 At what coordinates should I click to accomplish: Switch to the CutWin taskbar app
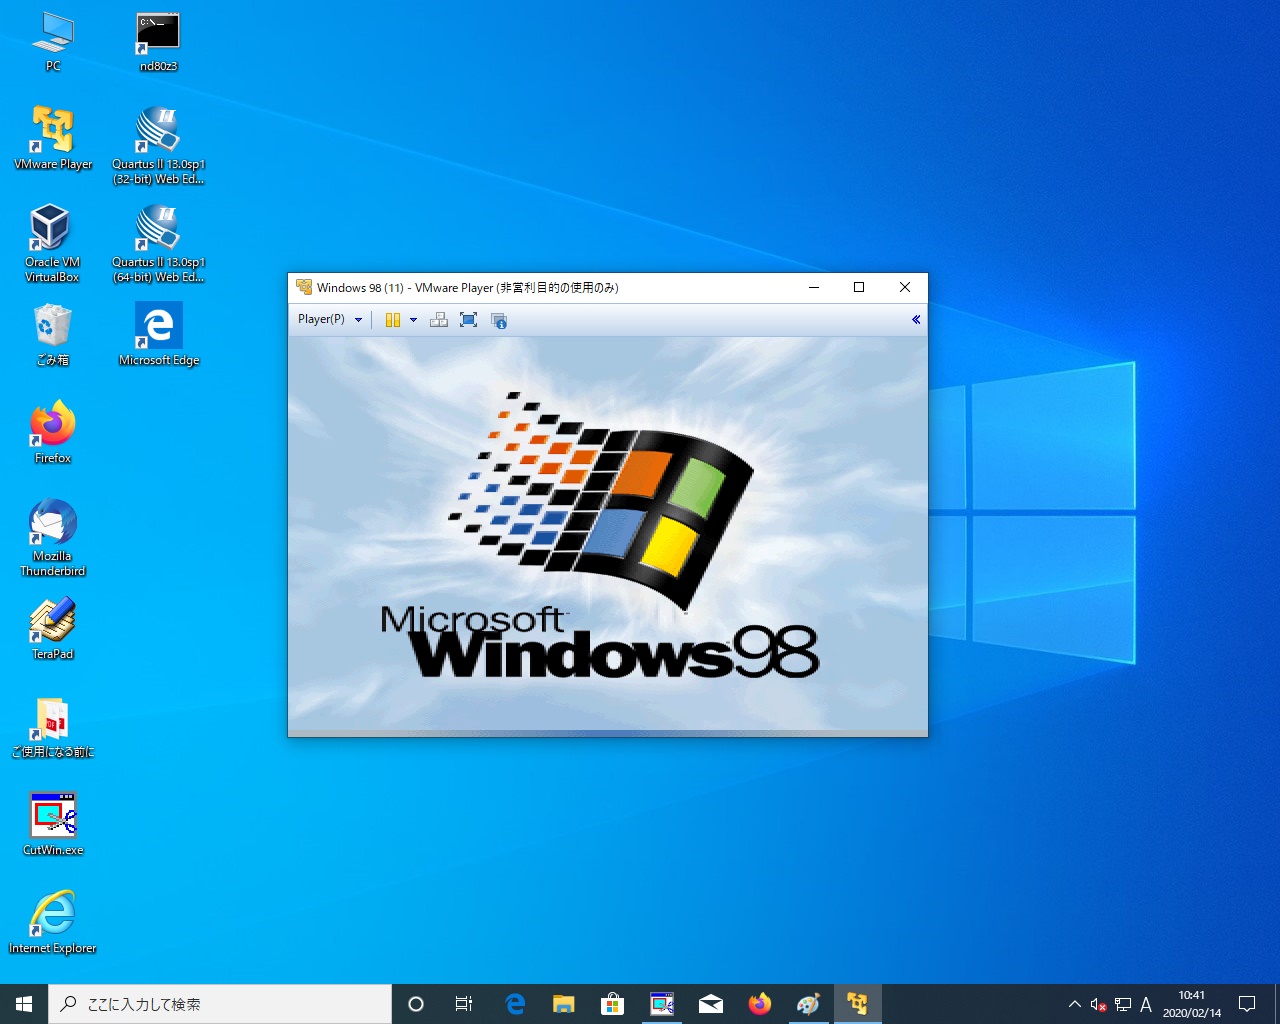coord(662,1004)
